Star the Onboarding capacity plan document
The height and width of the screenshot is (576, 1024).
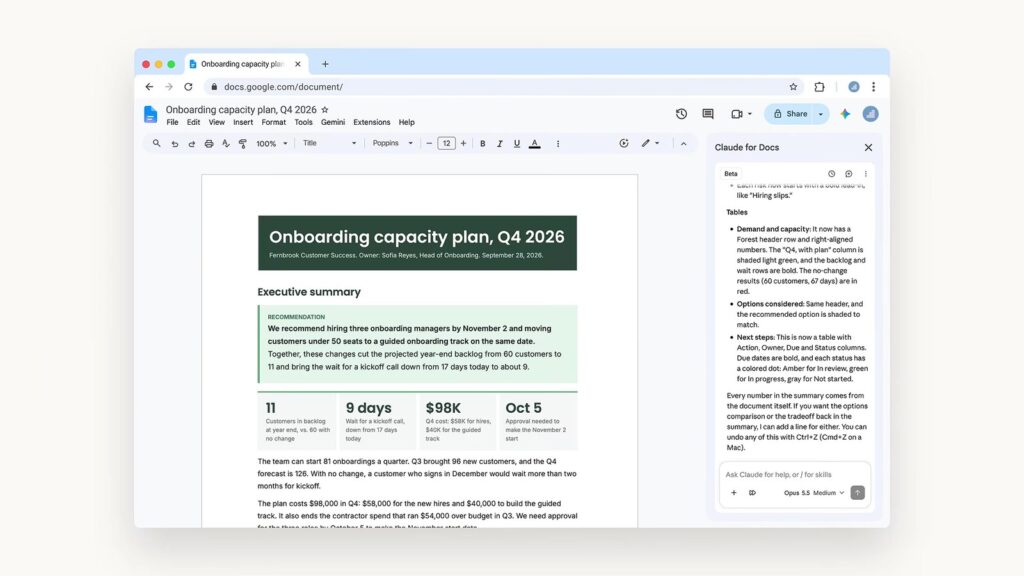(325, 110)
